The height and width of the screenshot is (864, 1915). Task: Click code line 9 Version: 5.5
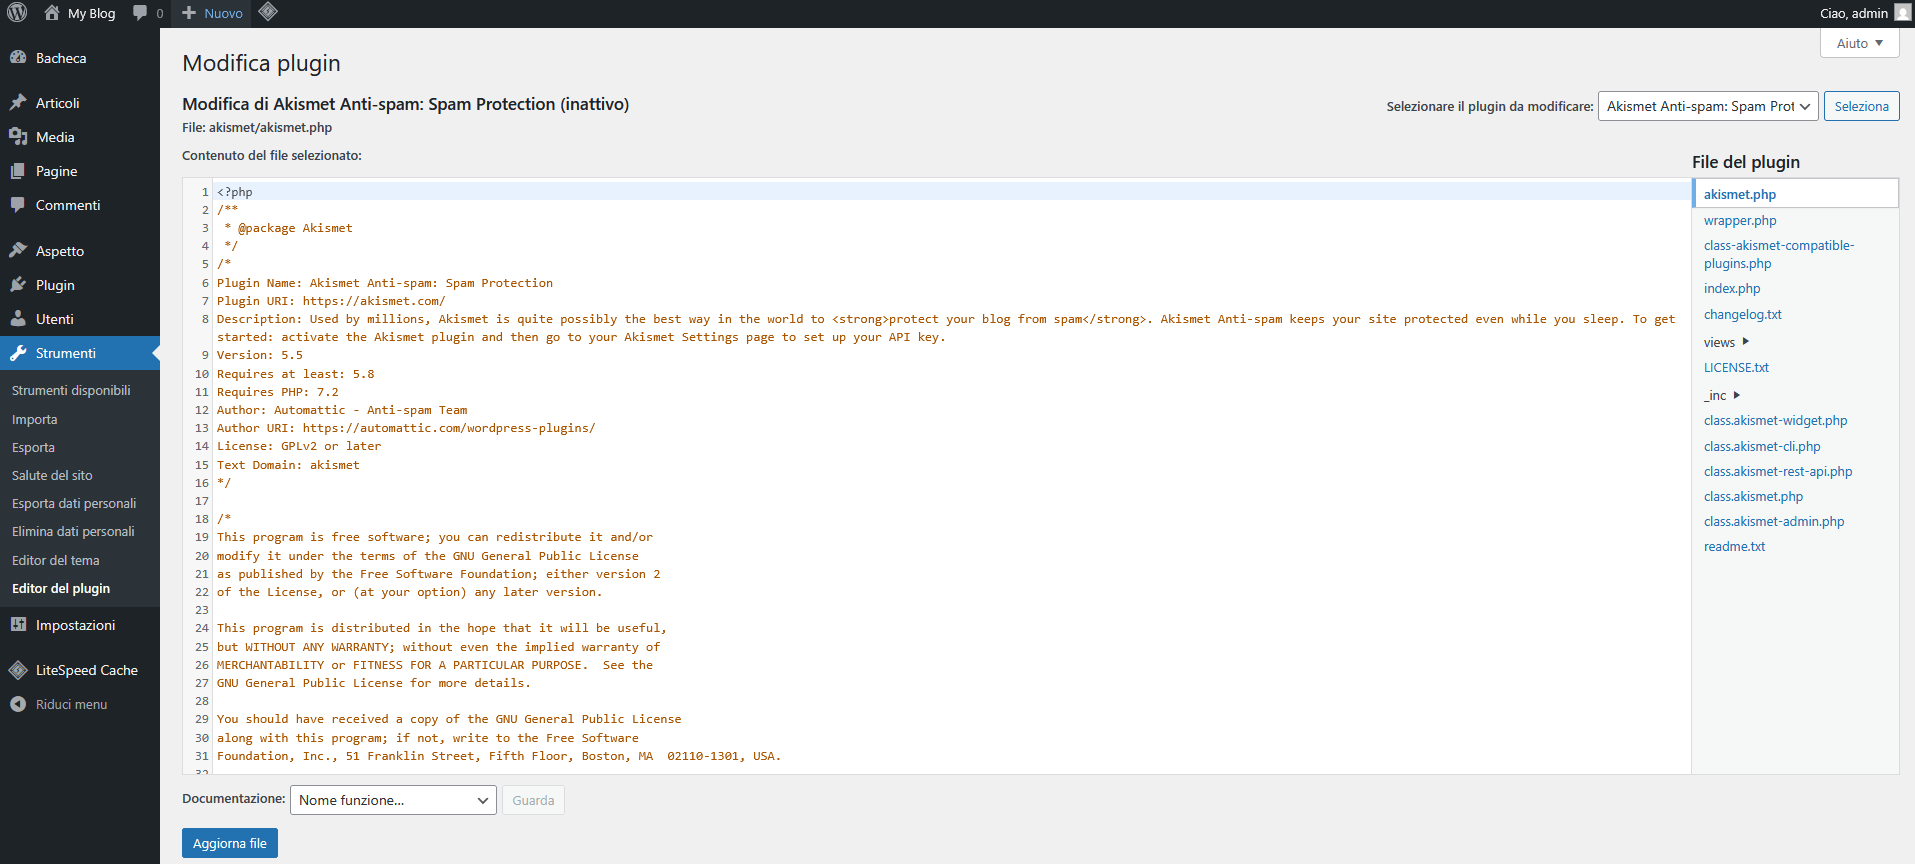point(260,355)
